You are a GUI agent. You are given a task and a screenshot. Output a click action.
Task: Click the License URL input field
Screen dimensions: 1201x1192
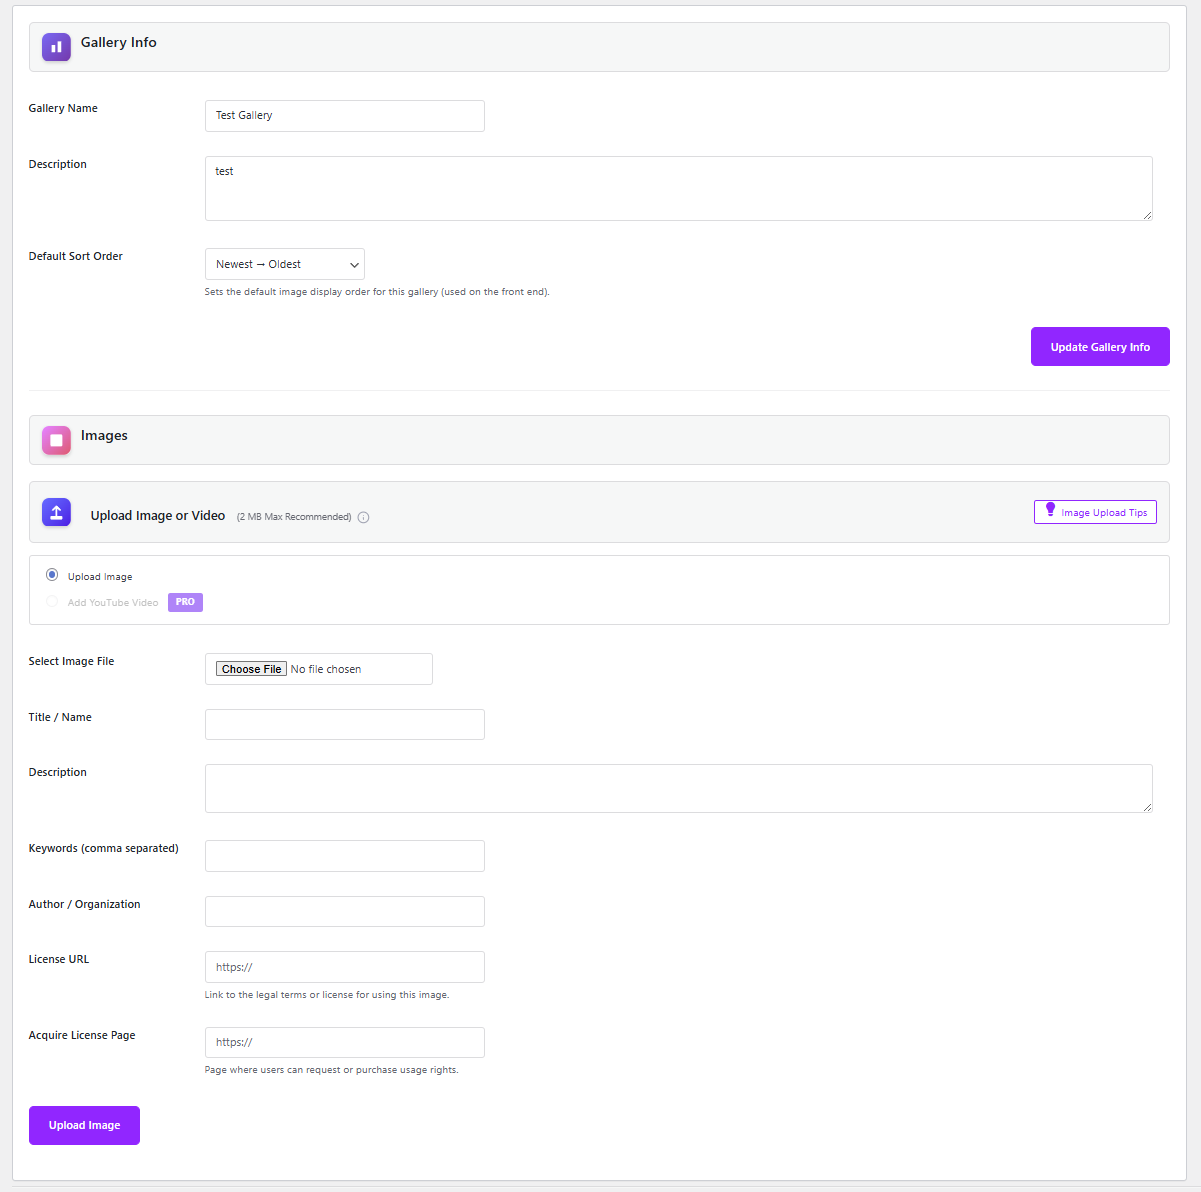coord(344,967)
